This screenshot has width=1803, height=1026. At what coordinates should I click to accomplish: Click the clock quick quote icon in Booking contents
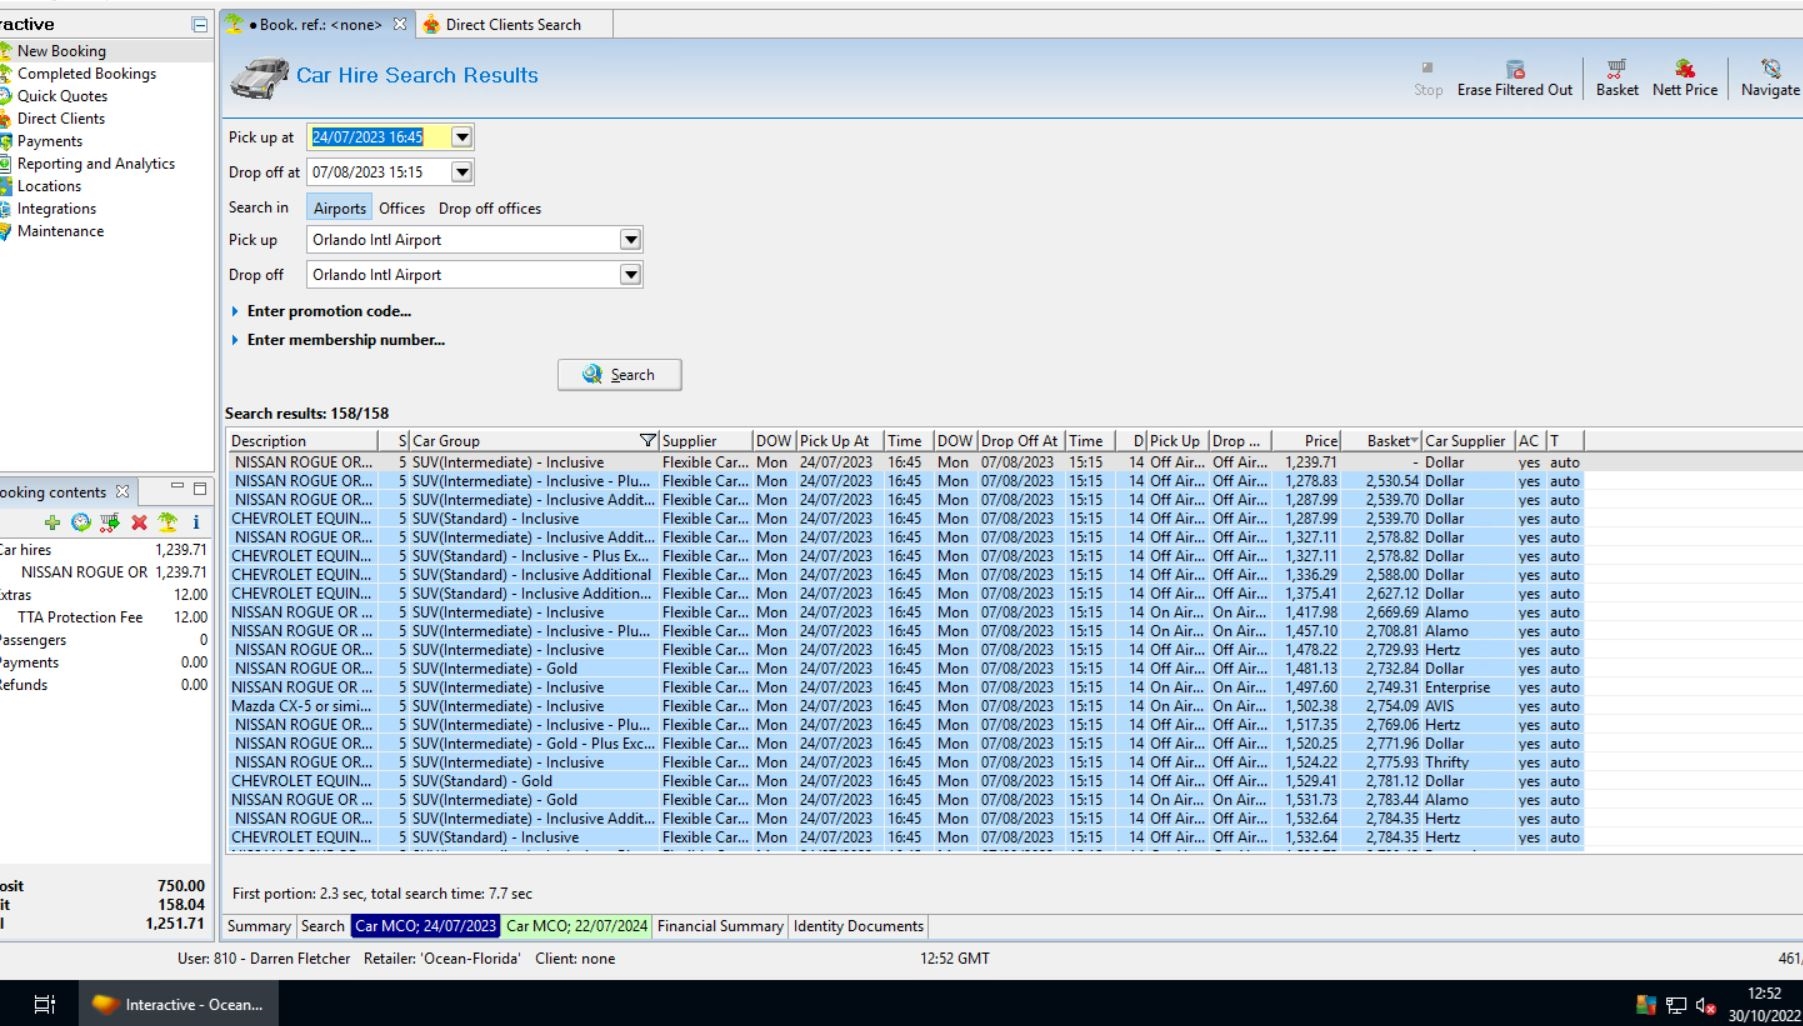point(81,522)
